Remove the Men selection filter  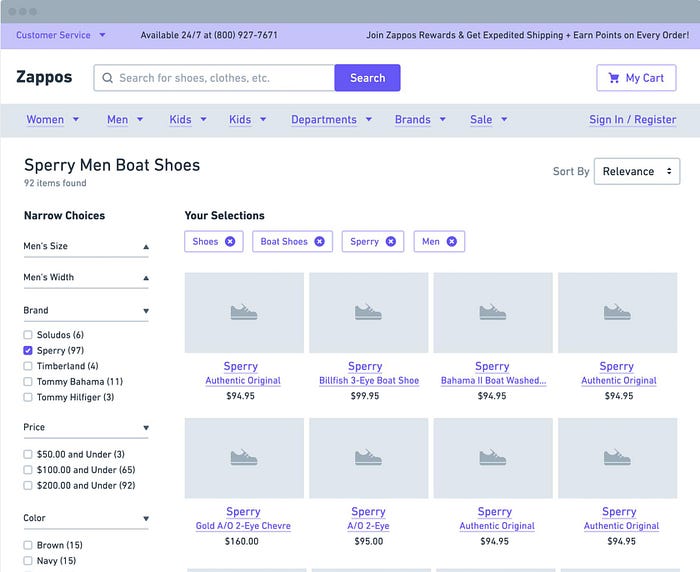(452, 242)
